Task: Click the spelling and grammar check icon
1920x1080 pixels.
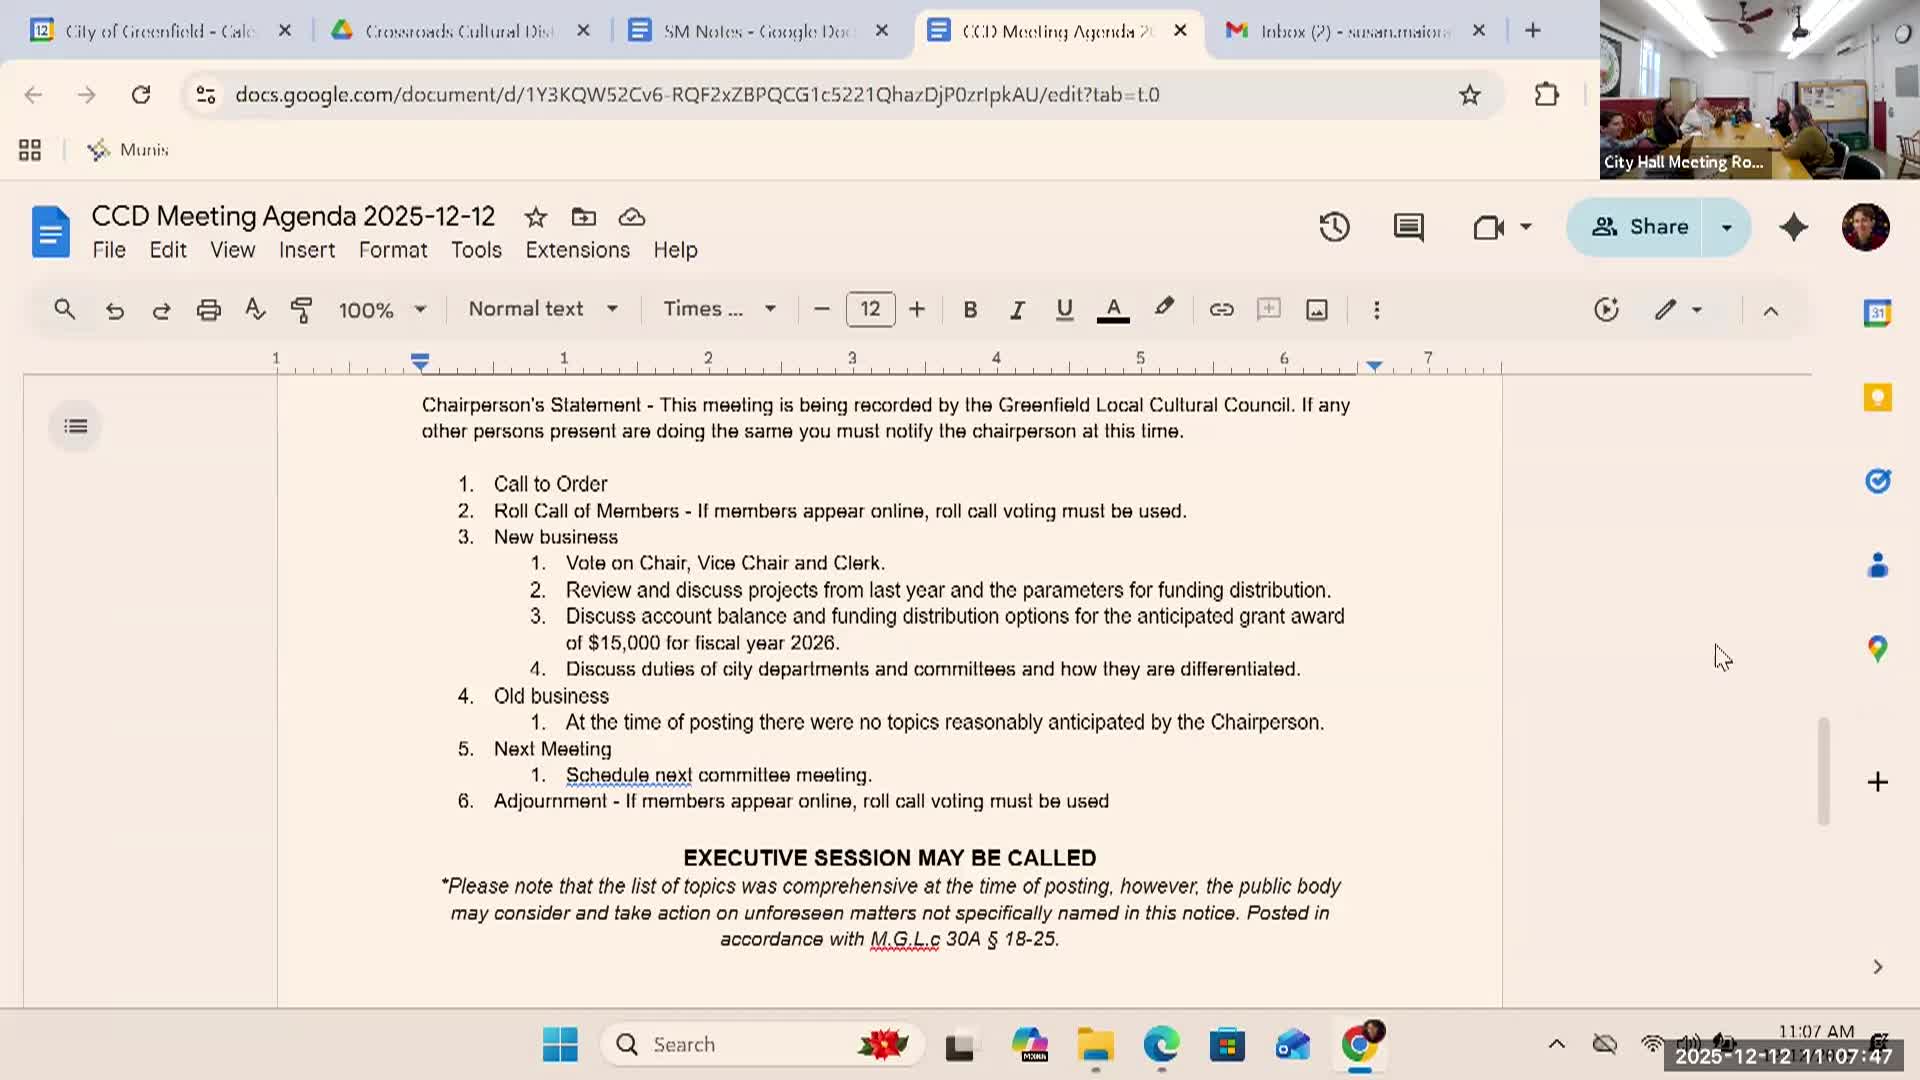Action: [x=255, y=310]
